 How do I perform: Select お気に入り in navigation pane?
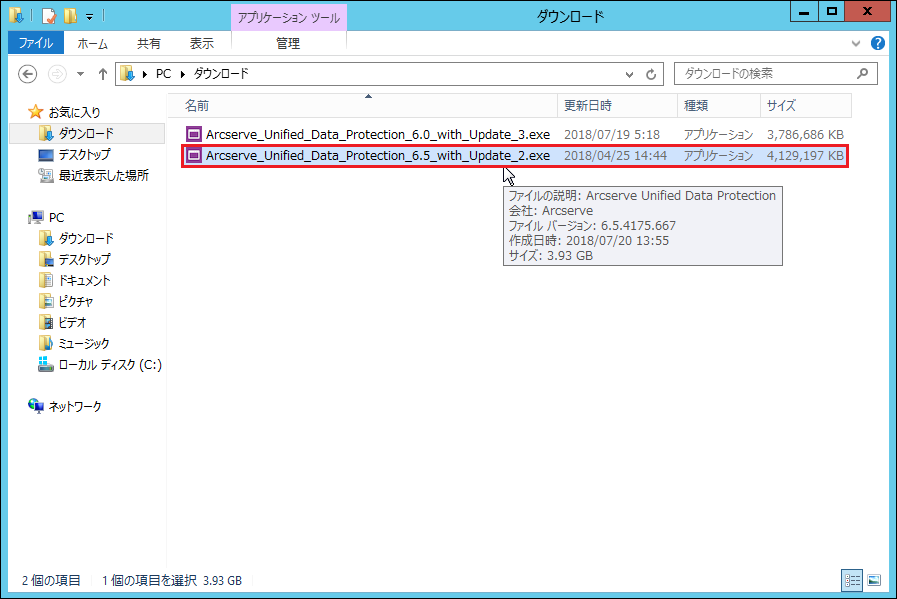click(74, 112)
